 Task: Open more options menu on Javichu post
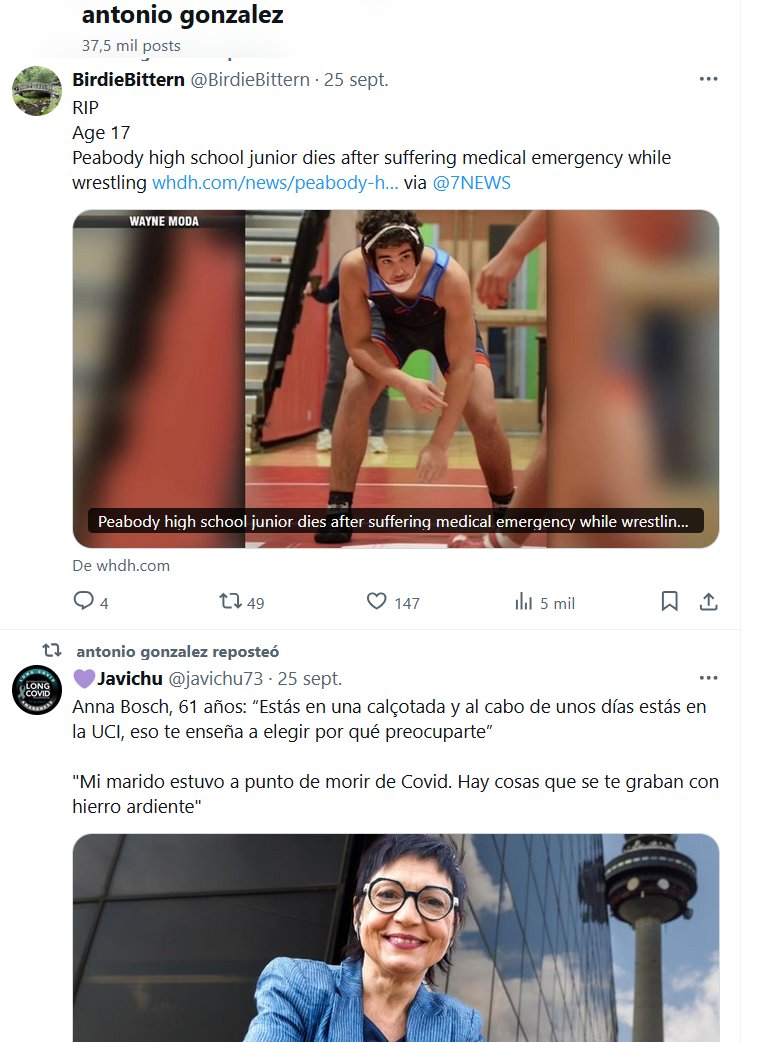(x=709, y=678)
